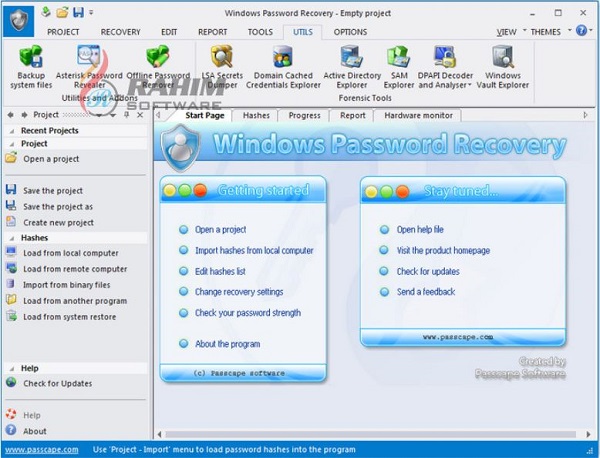This screenshot has width=600, height=458.
Task: Click Send a feedback link
Action: click(x=426, y=292)
